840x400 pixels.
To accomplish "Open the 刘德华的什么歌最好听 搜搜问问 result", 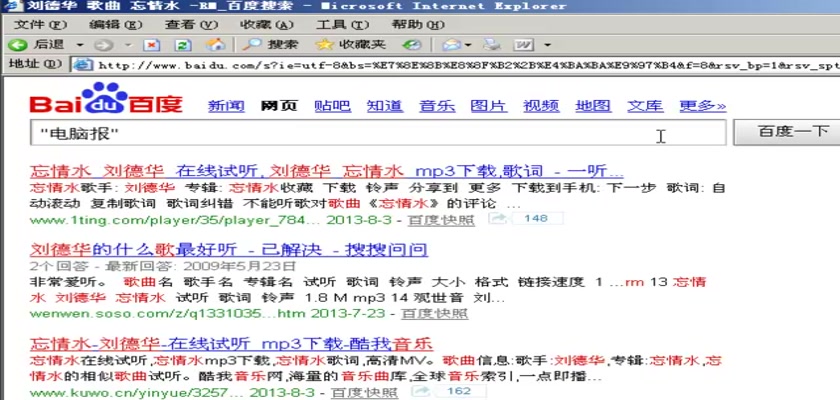I will tap(229, 250).
